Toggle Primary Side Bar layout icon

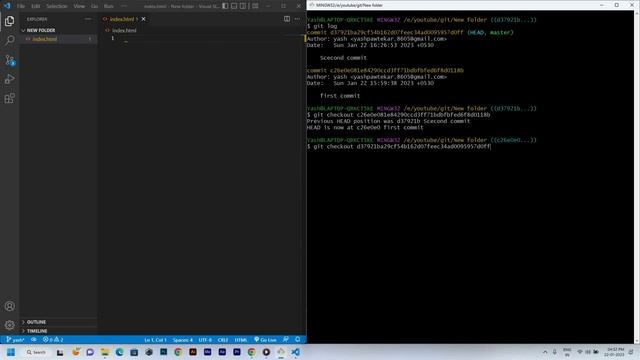[225, 6]
